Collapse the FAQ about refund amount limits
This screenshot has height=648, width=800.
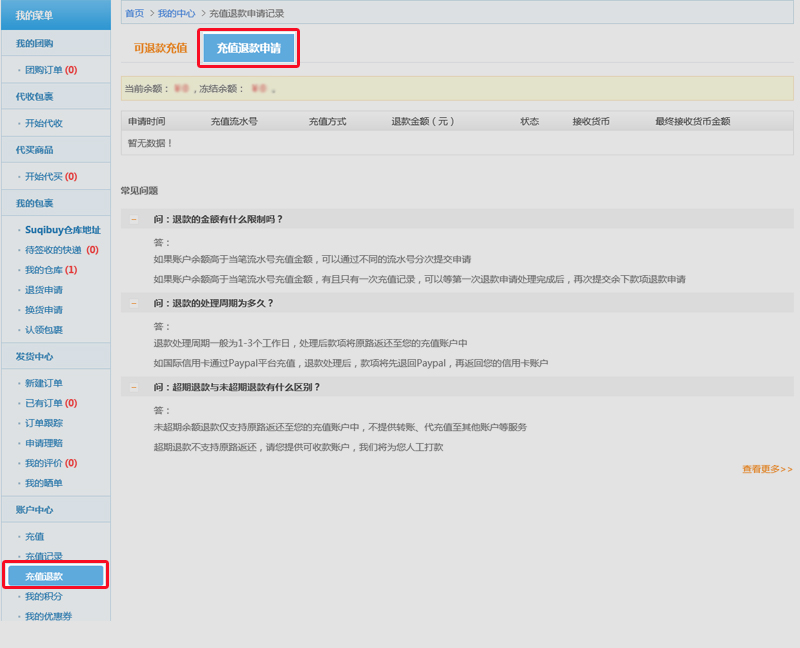[134, 219]
